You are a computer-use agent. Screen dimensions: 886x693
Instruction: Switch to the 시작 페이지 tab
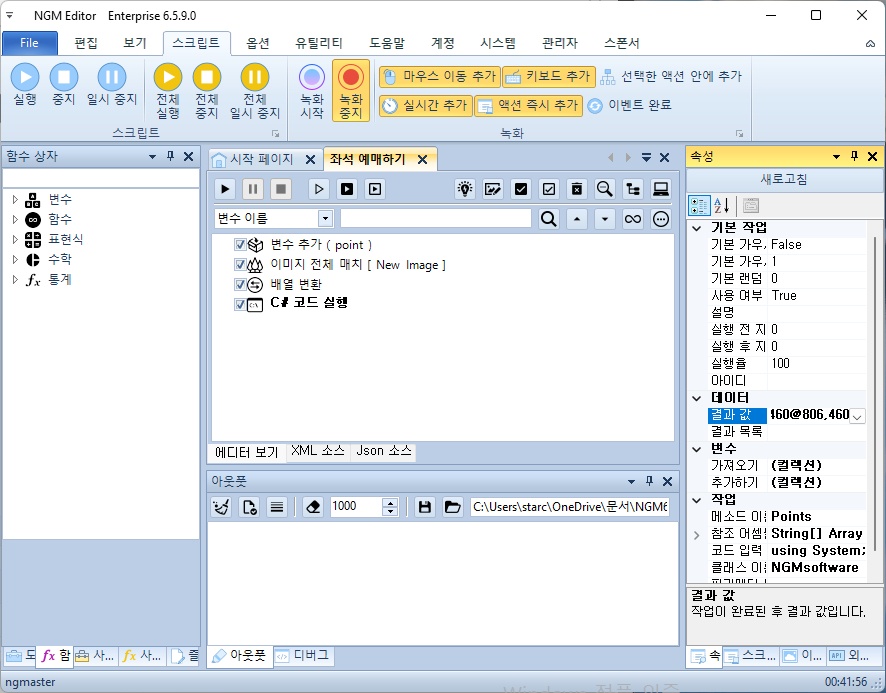pos(260,159)
